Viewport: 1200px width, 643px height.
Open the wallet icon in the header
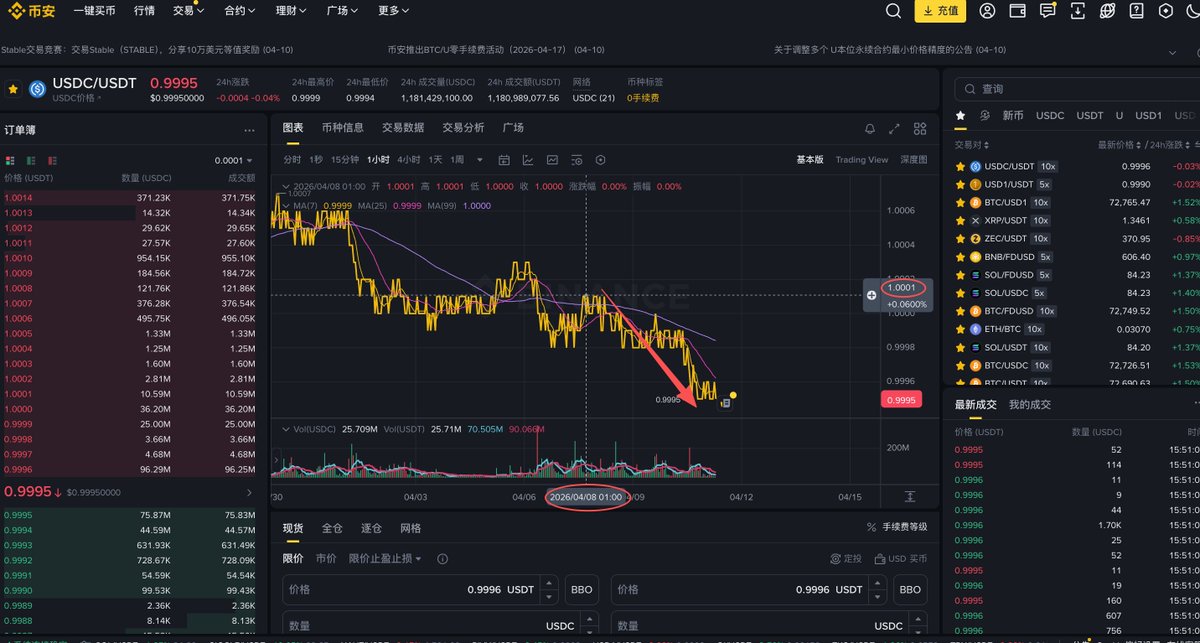1017,11
